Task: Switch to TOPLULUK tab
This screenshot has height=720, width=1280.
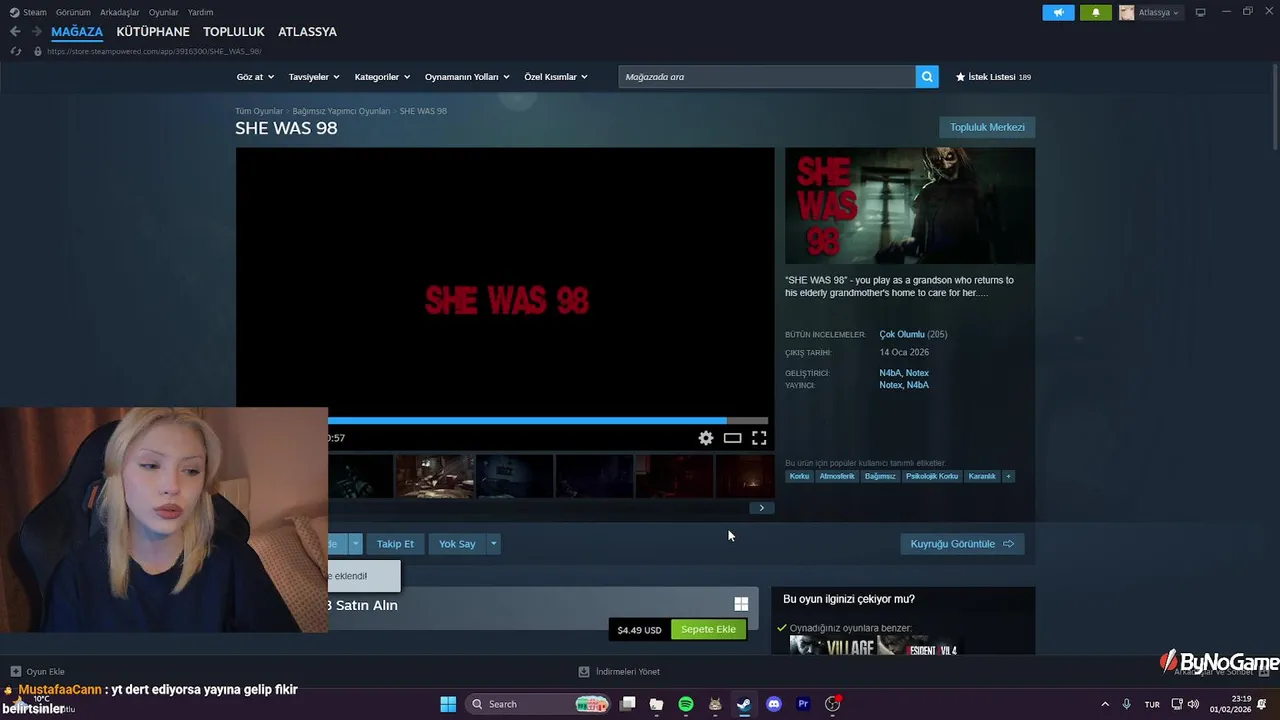Action: (234, 32)
